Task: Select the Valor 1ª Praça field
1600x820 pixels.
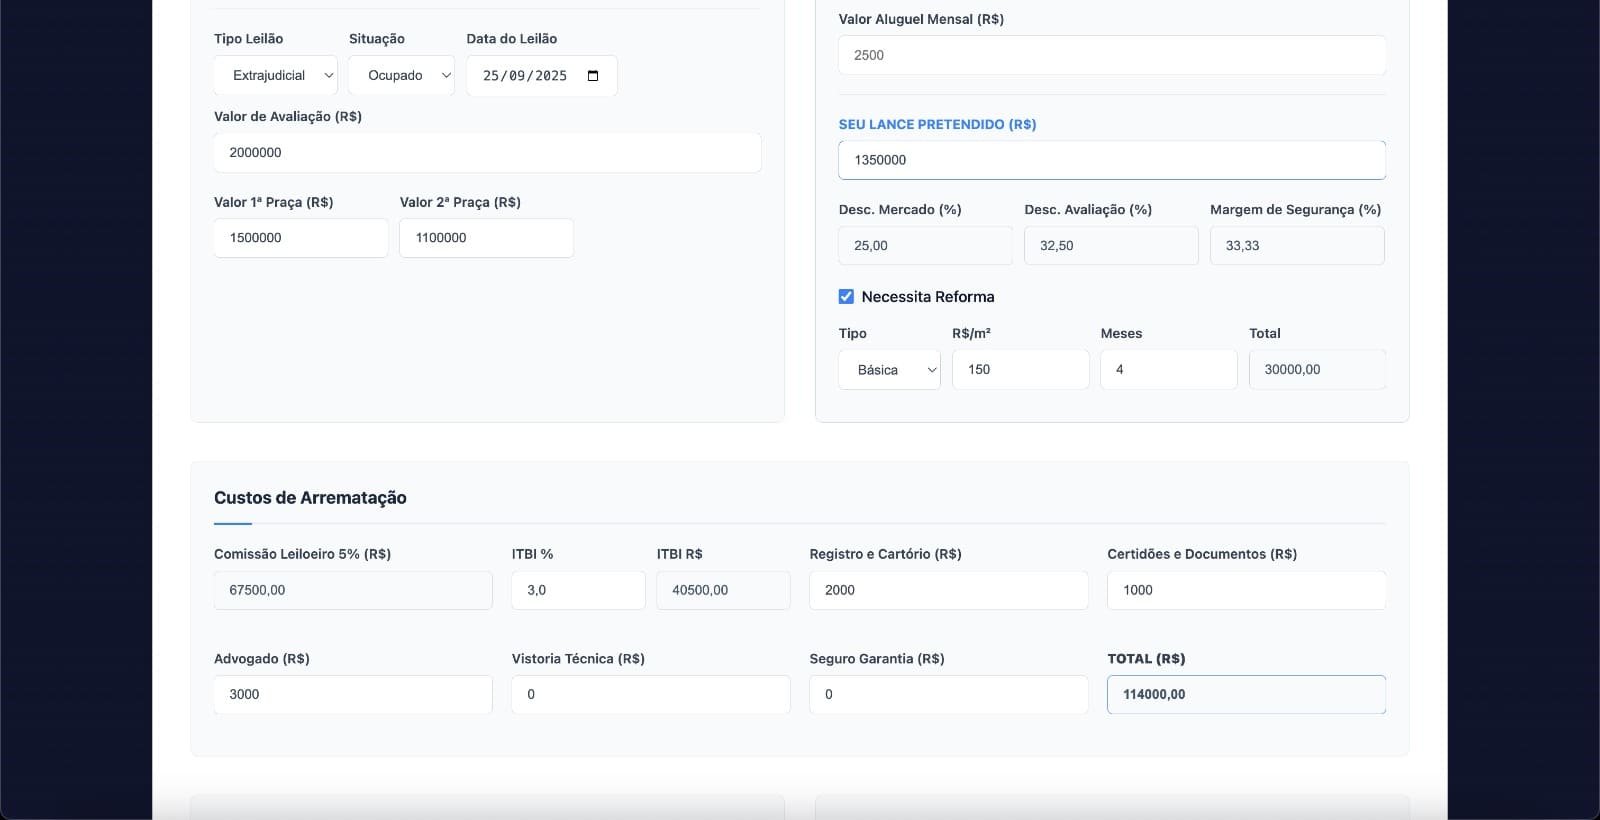Action: pyautogui.click(x=301, y=238)
